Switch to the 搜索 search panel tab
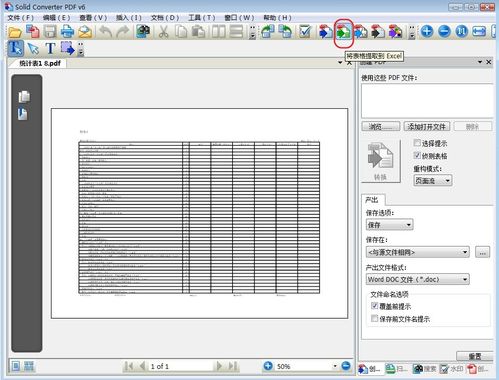 [x=425, y=369]
